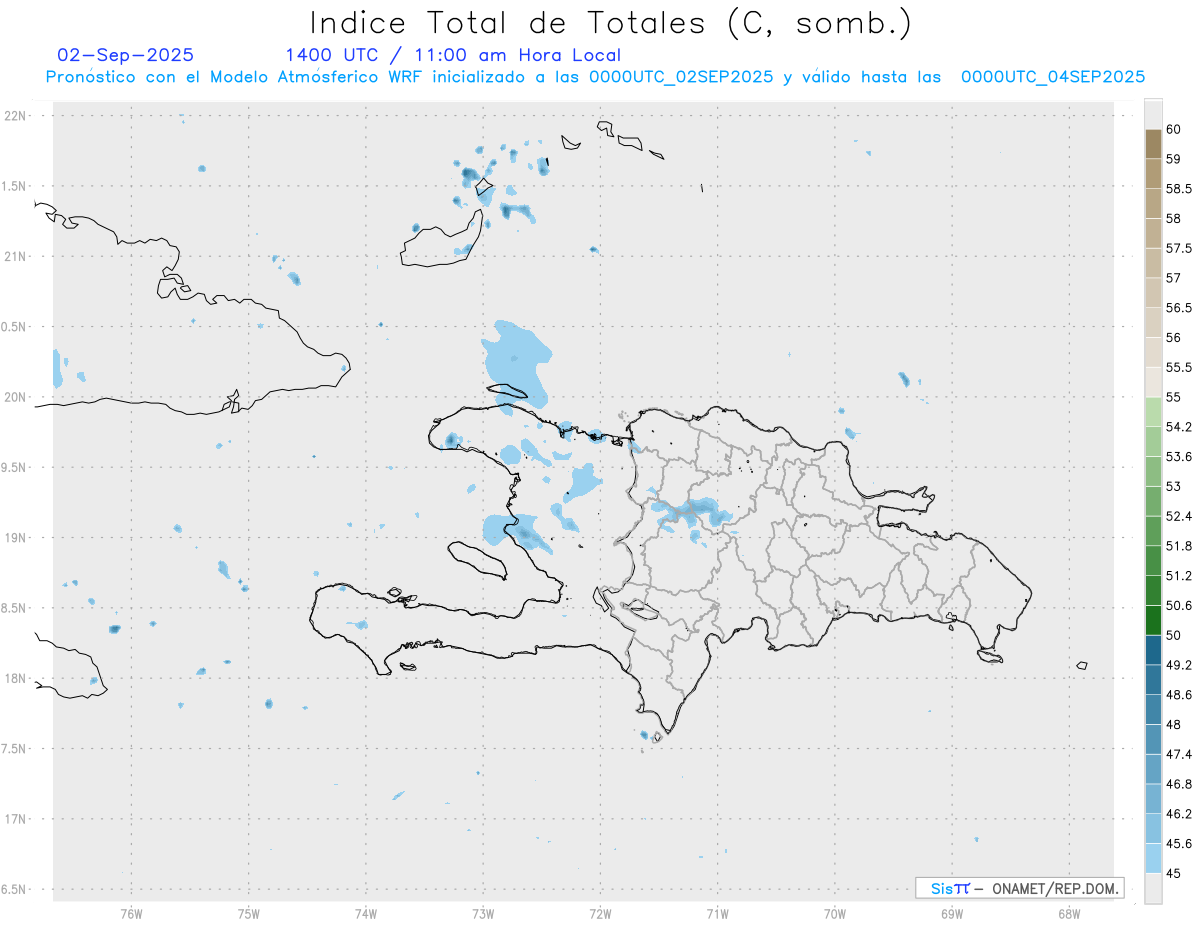Click the "49.2" value on the color scale
Image resolution: width=1200 pixels, height=927 pixels.
pos(1178,665)
